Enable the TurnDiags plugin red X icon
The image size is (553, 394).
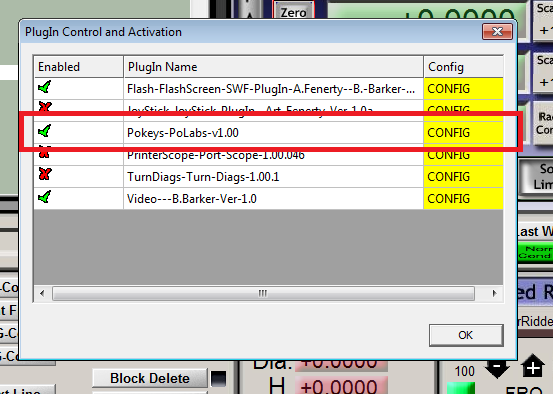[x=45, y=174]
